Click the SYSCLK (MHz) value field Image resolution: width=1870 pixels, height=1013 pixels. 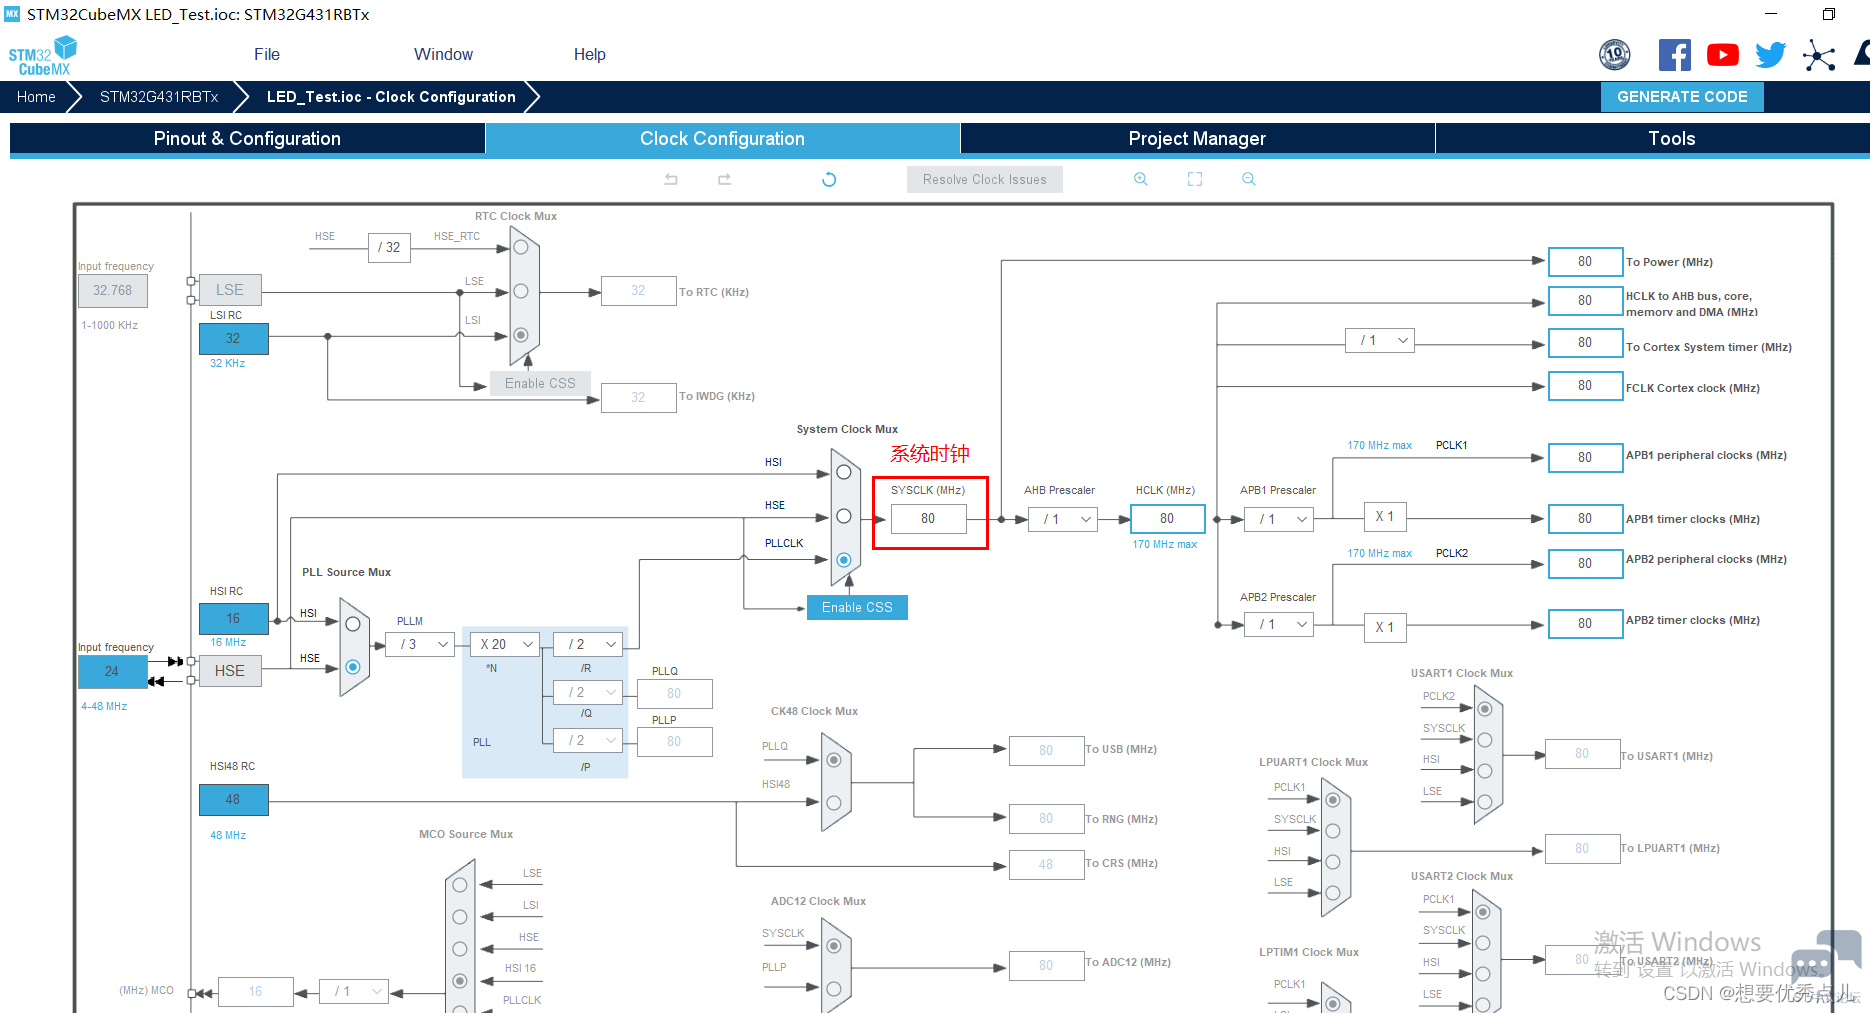(929, 519)
